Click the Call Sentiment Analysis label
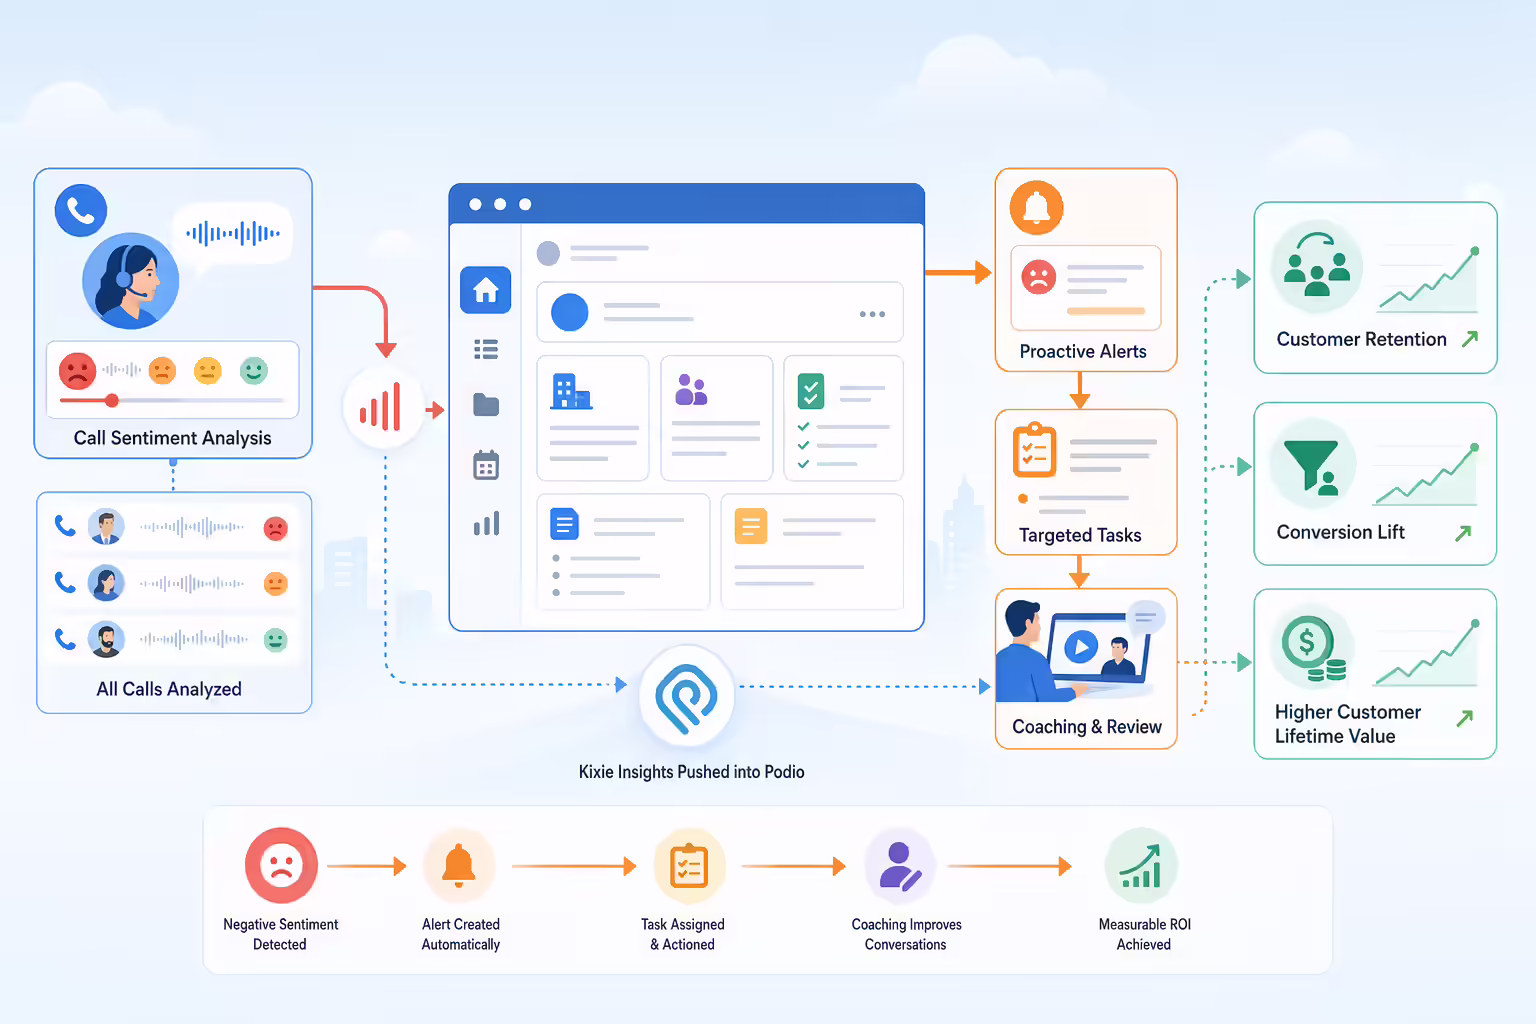Viewport: 1536px width, 1024px height. pos(172,438)
